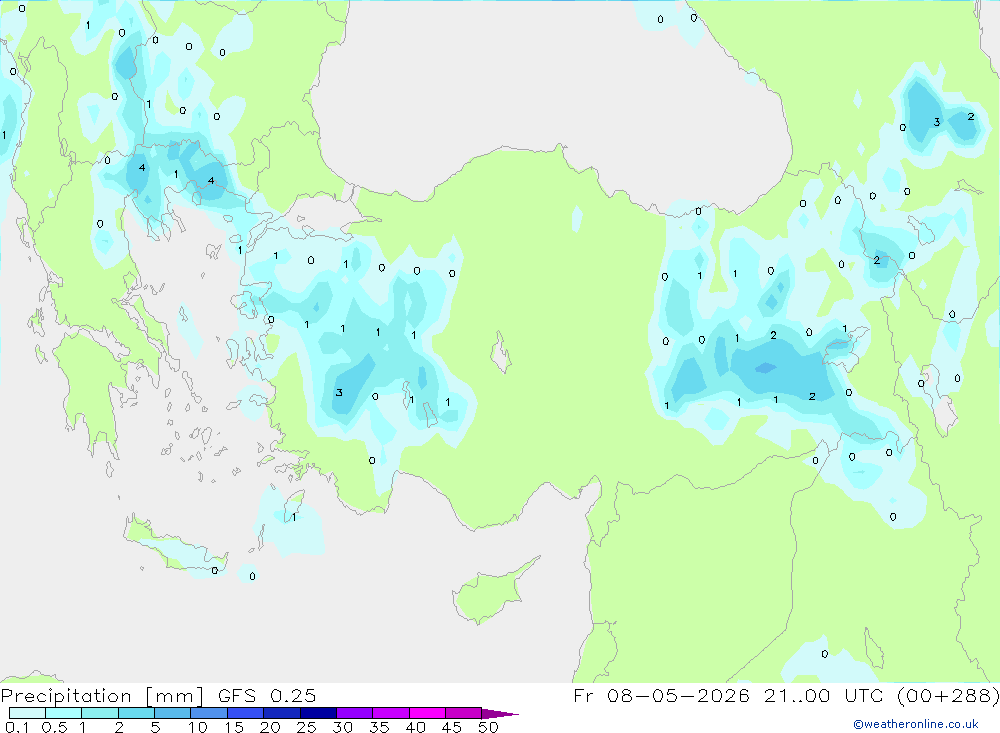Click the 30–35 mm purple legend swatch
Screen dimensions: 1000x733
(355, 713)
